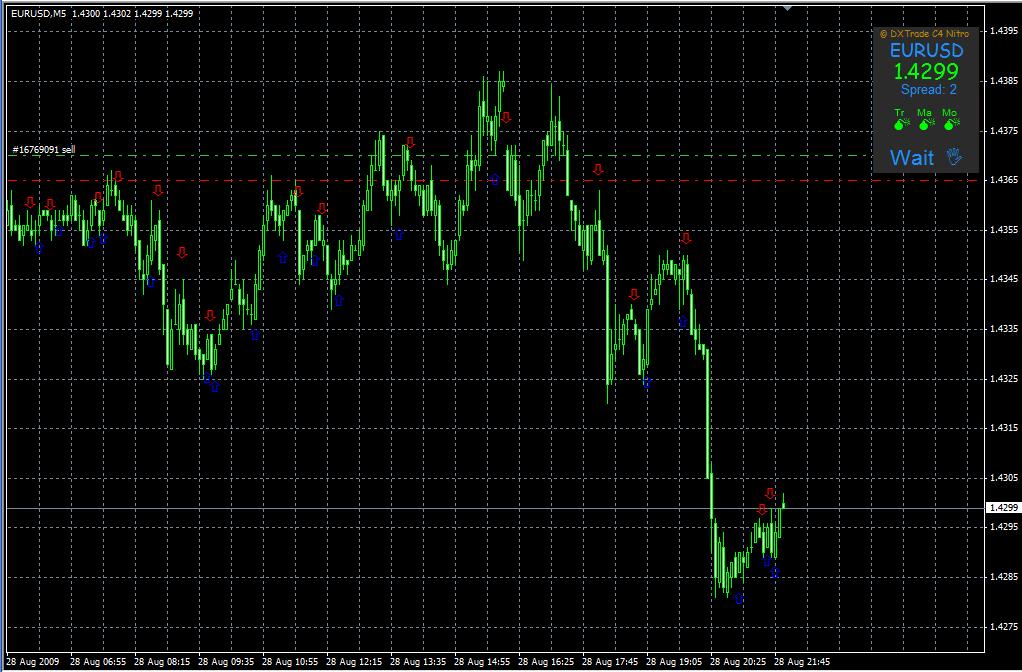Click the 28 Aug 19:05 time label
Screen dimensions: 1022x672
[674, 662]
